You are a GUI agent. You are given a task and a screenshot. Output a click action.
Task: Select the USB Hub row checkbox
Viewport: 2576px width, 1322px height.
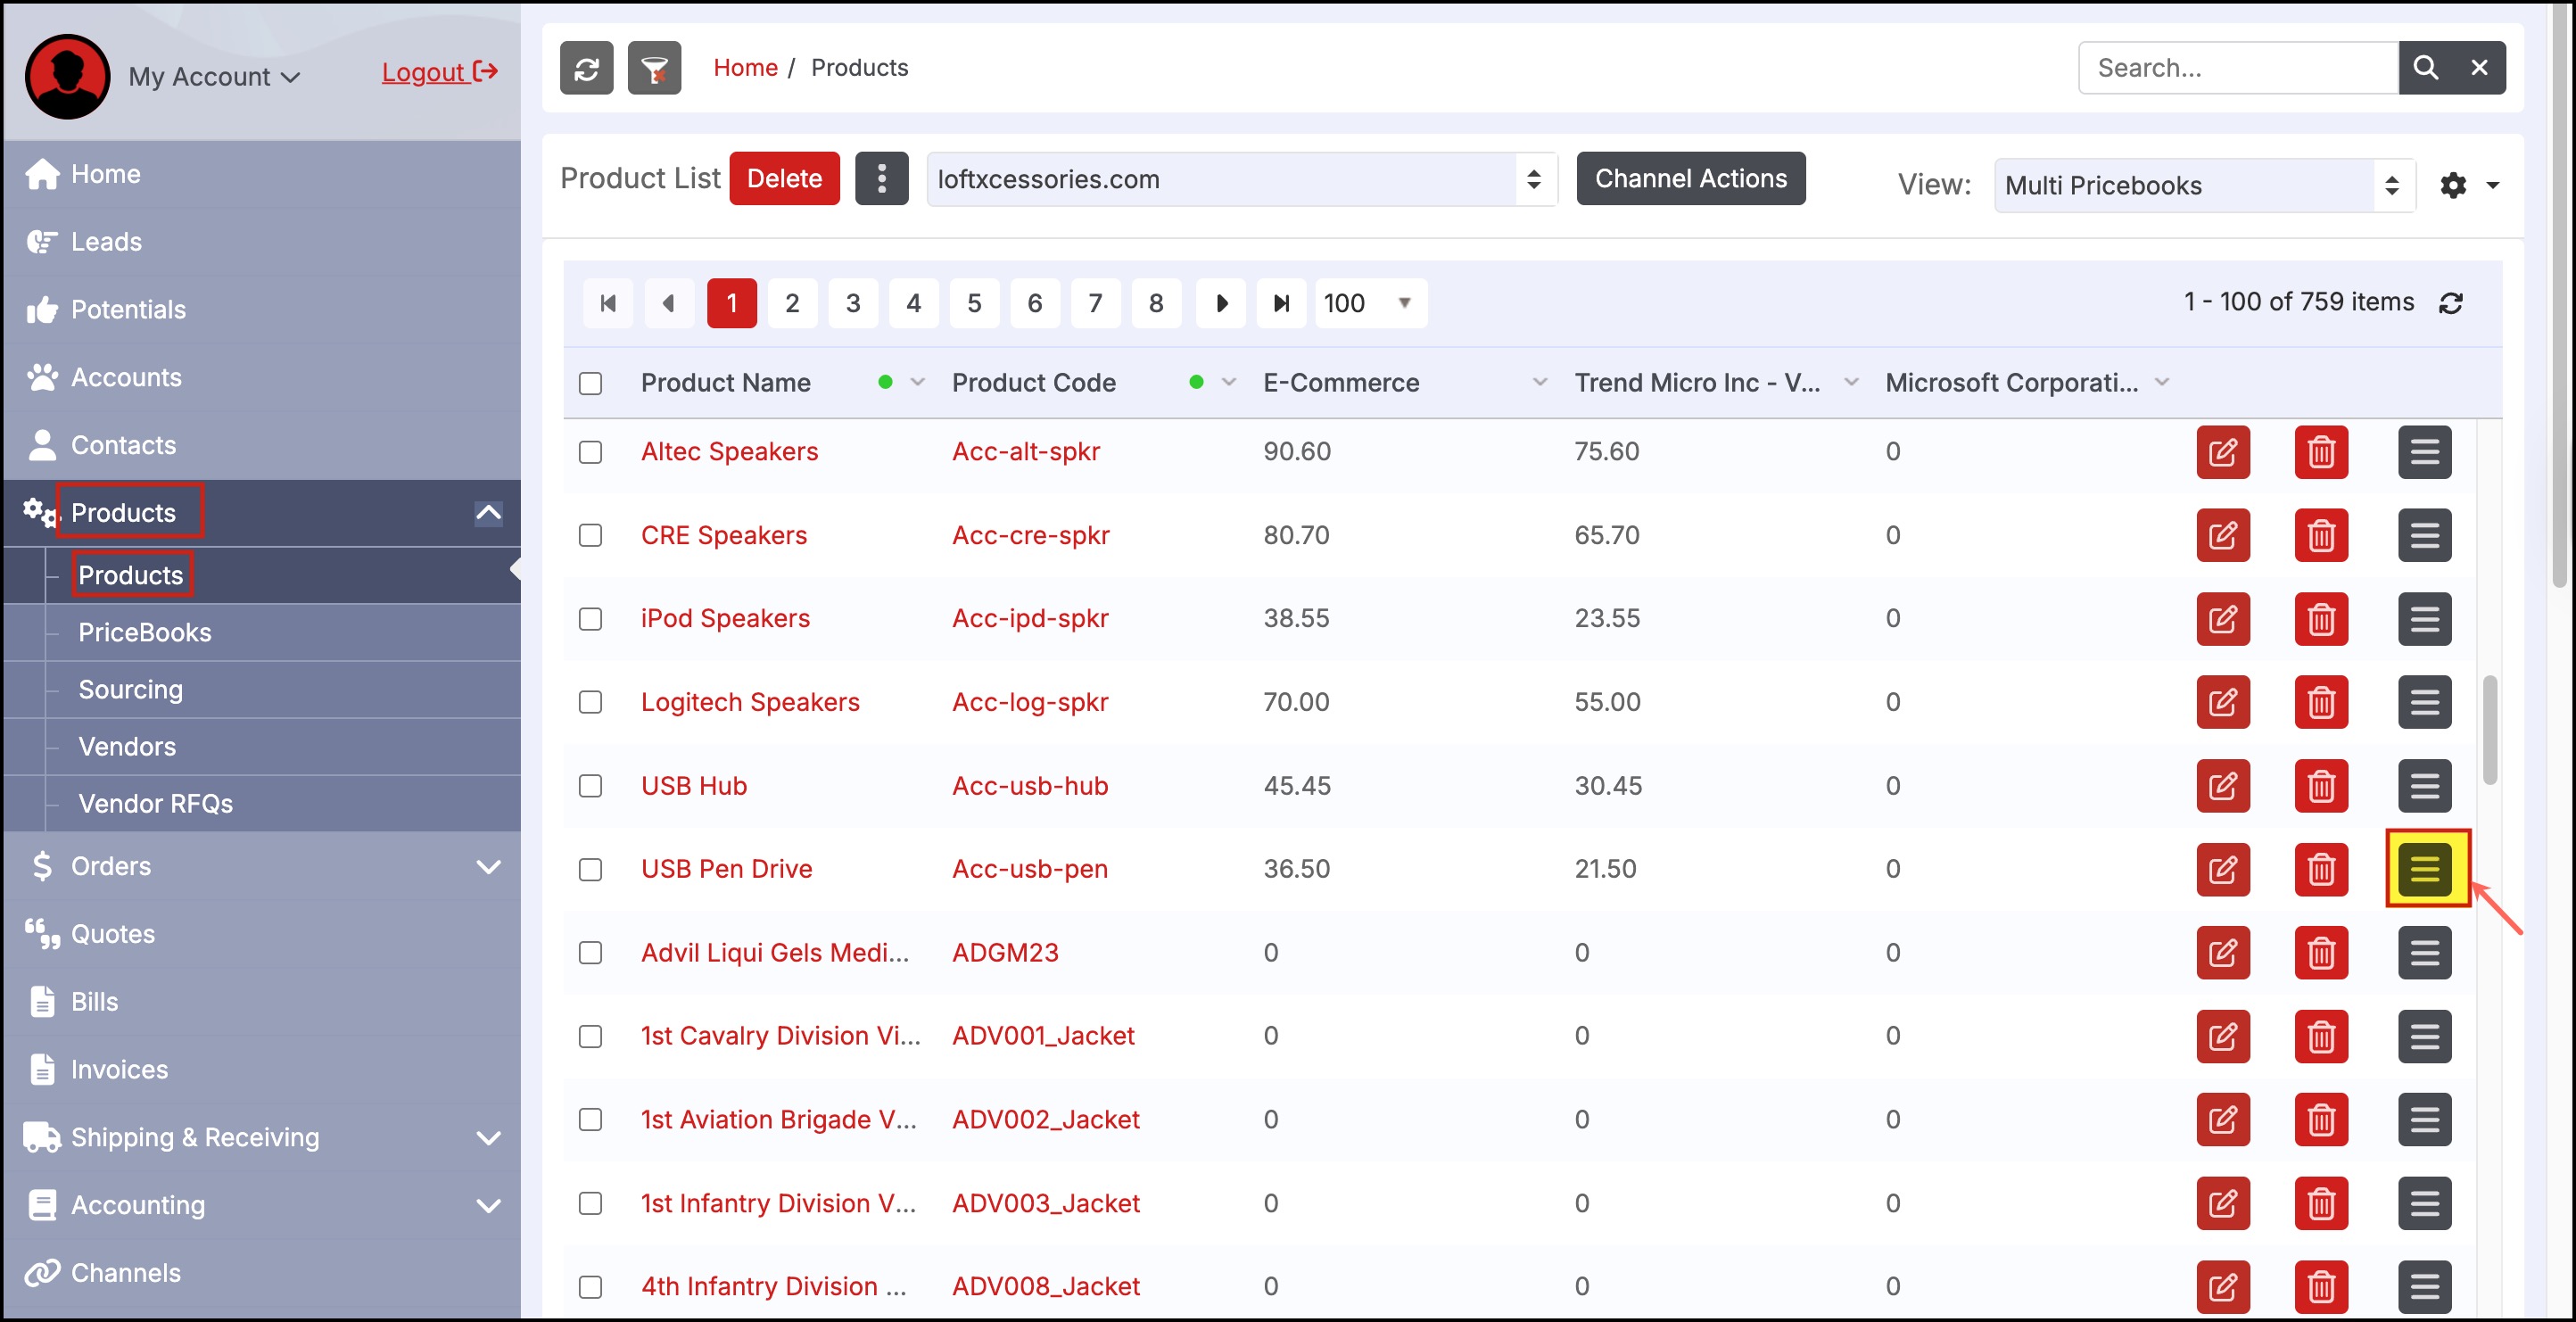point(591,786)
